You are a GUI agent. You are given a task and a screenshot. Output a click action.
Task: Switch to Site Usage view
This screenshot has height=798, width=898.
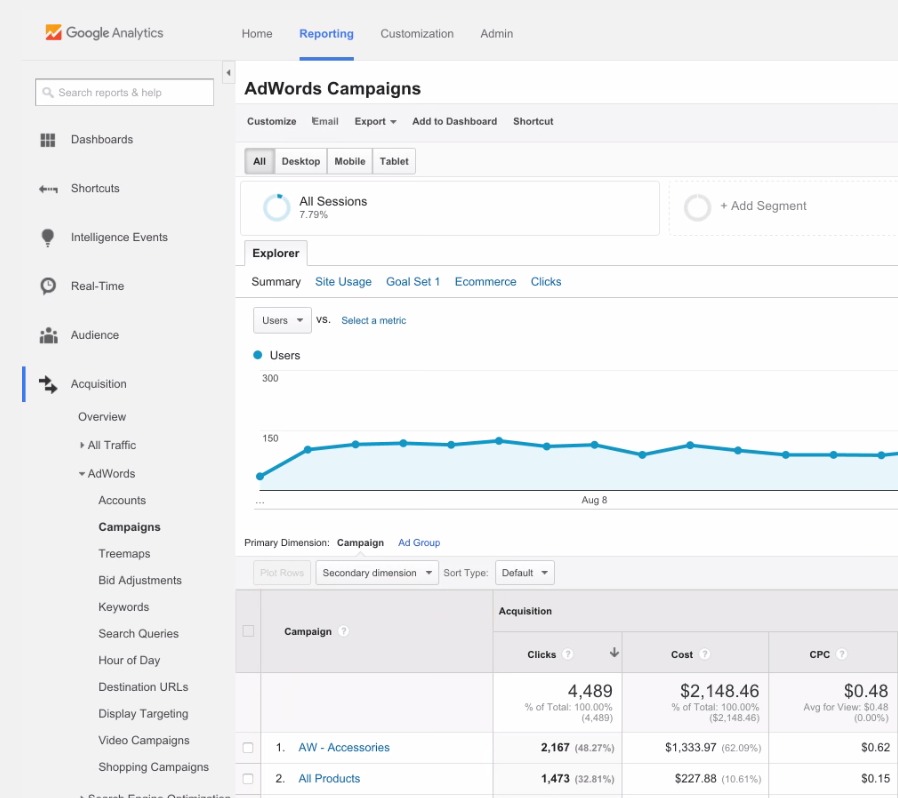[x=343, y=282]
